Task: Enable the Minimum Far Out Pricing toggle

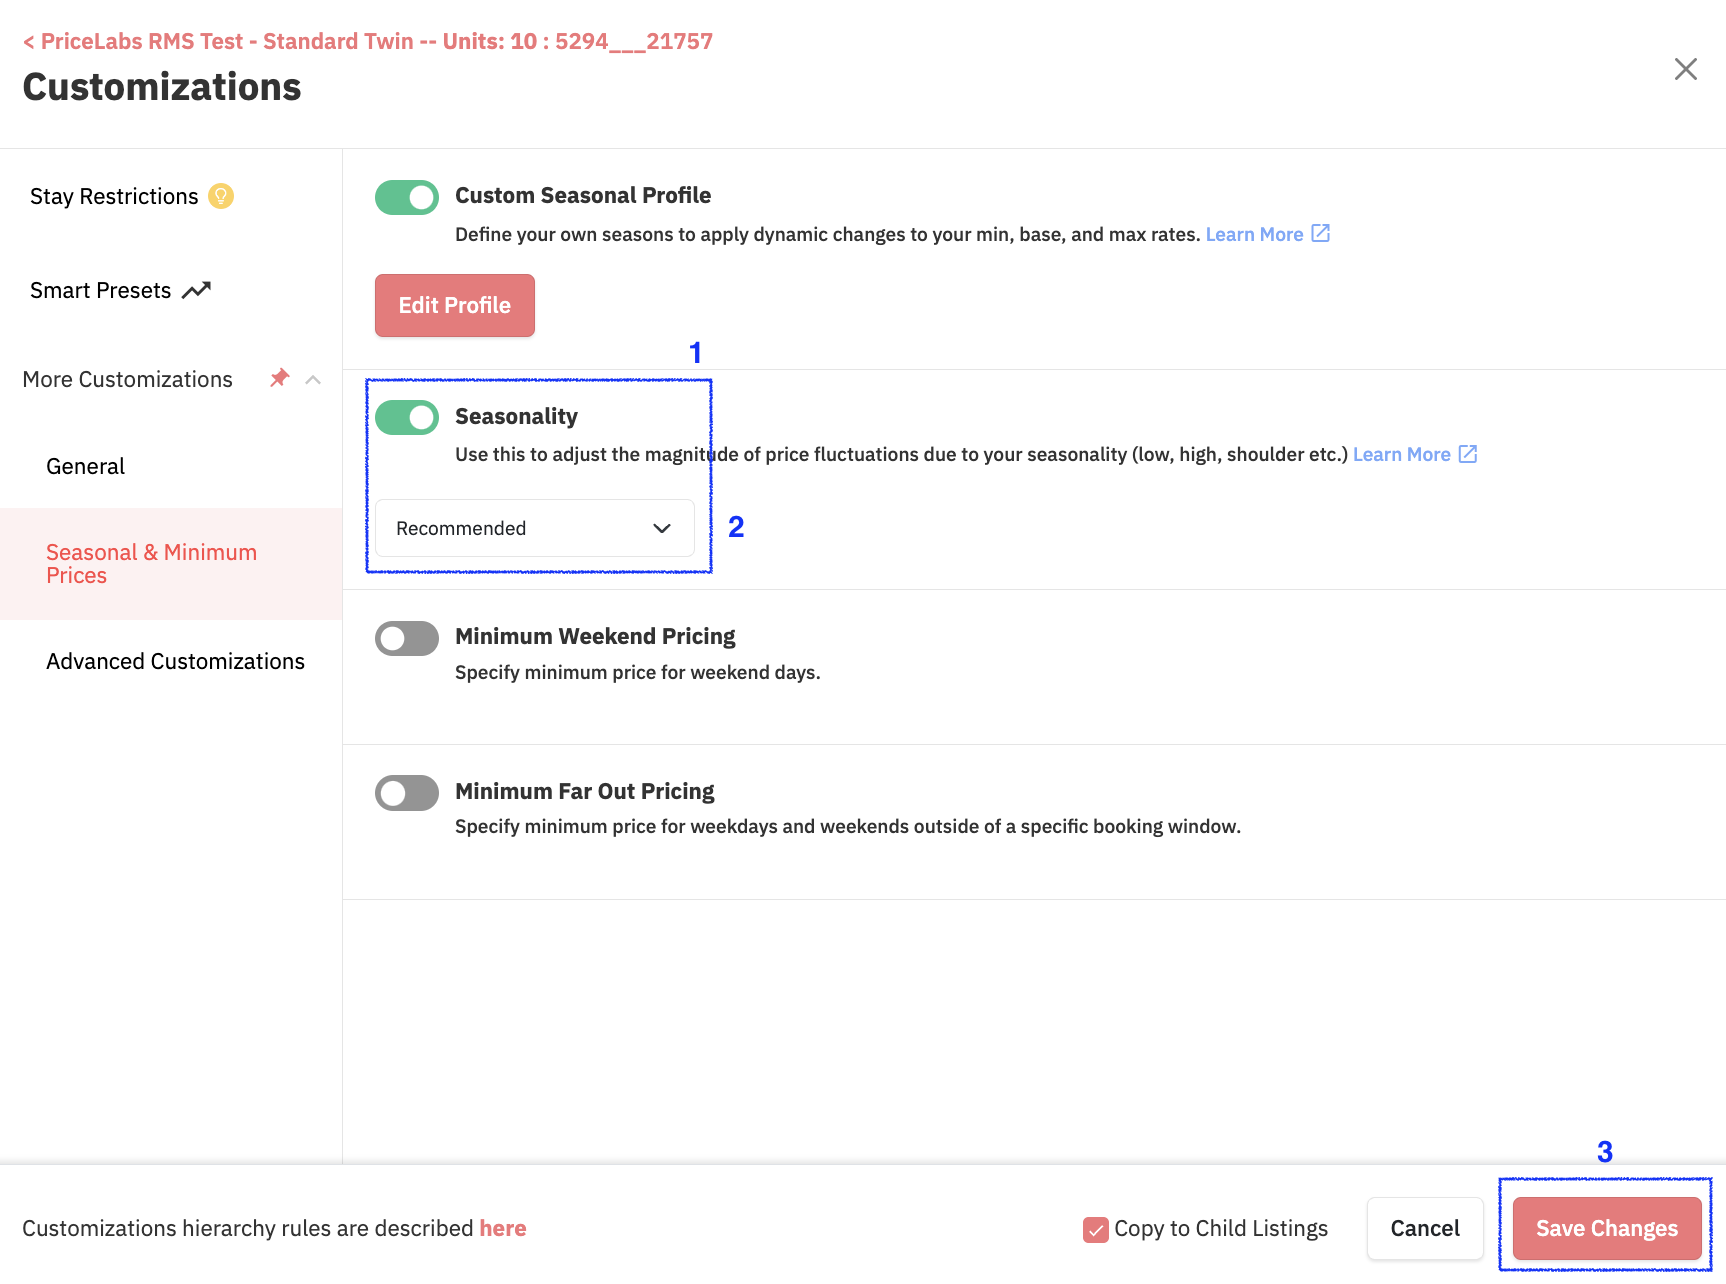Action: (x=407, y=793)
